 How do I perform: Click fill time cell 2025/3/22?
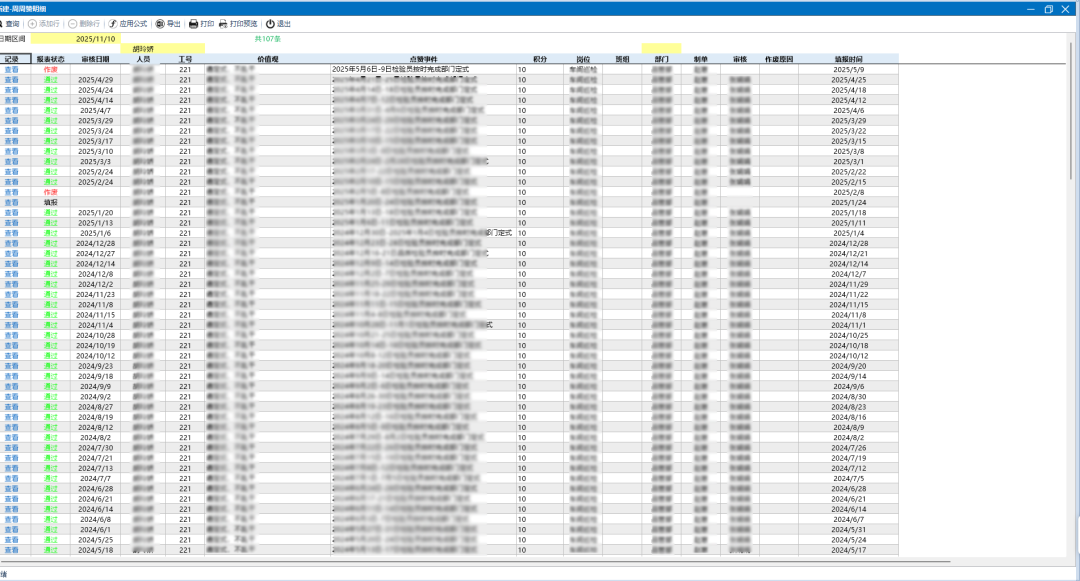(x=849, y=131)
